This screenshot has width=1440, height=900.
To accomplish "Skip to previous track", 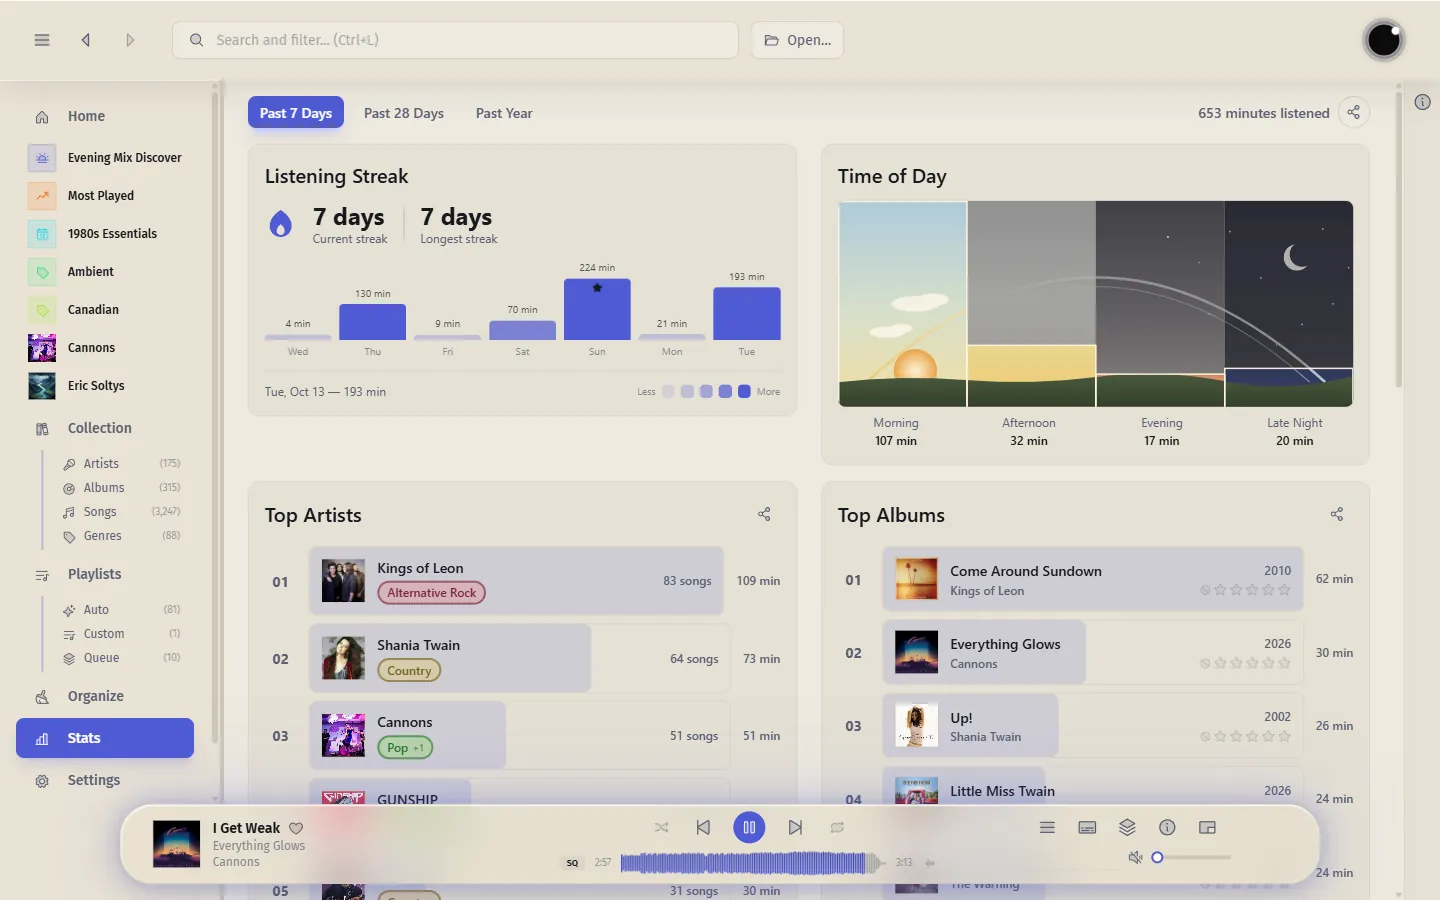I will [x=703, y=827].
